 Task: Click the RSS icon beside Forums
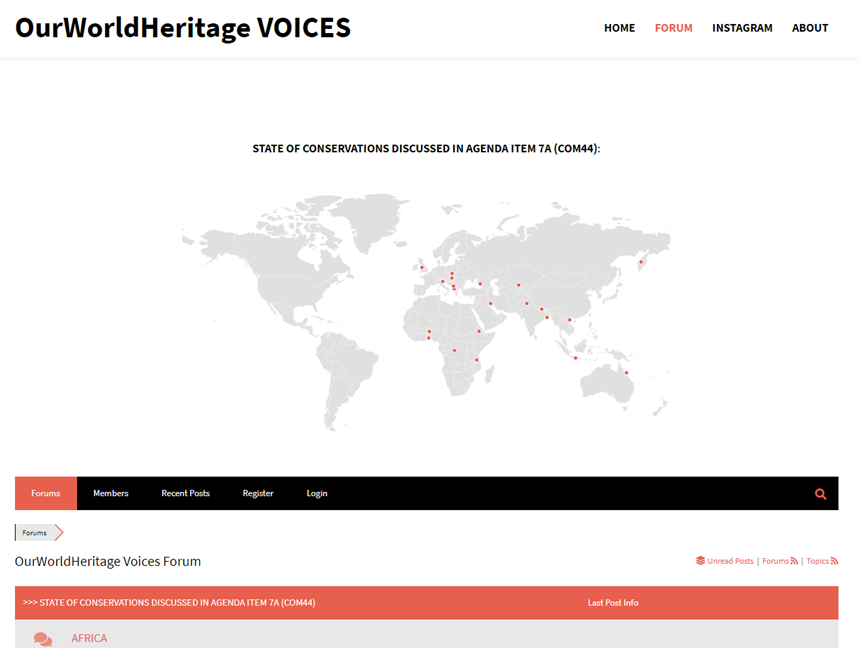pyautogui.click(x=794, y=561)
